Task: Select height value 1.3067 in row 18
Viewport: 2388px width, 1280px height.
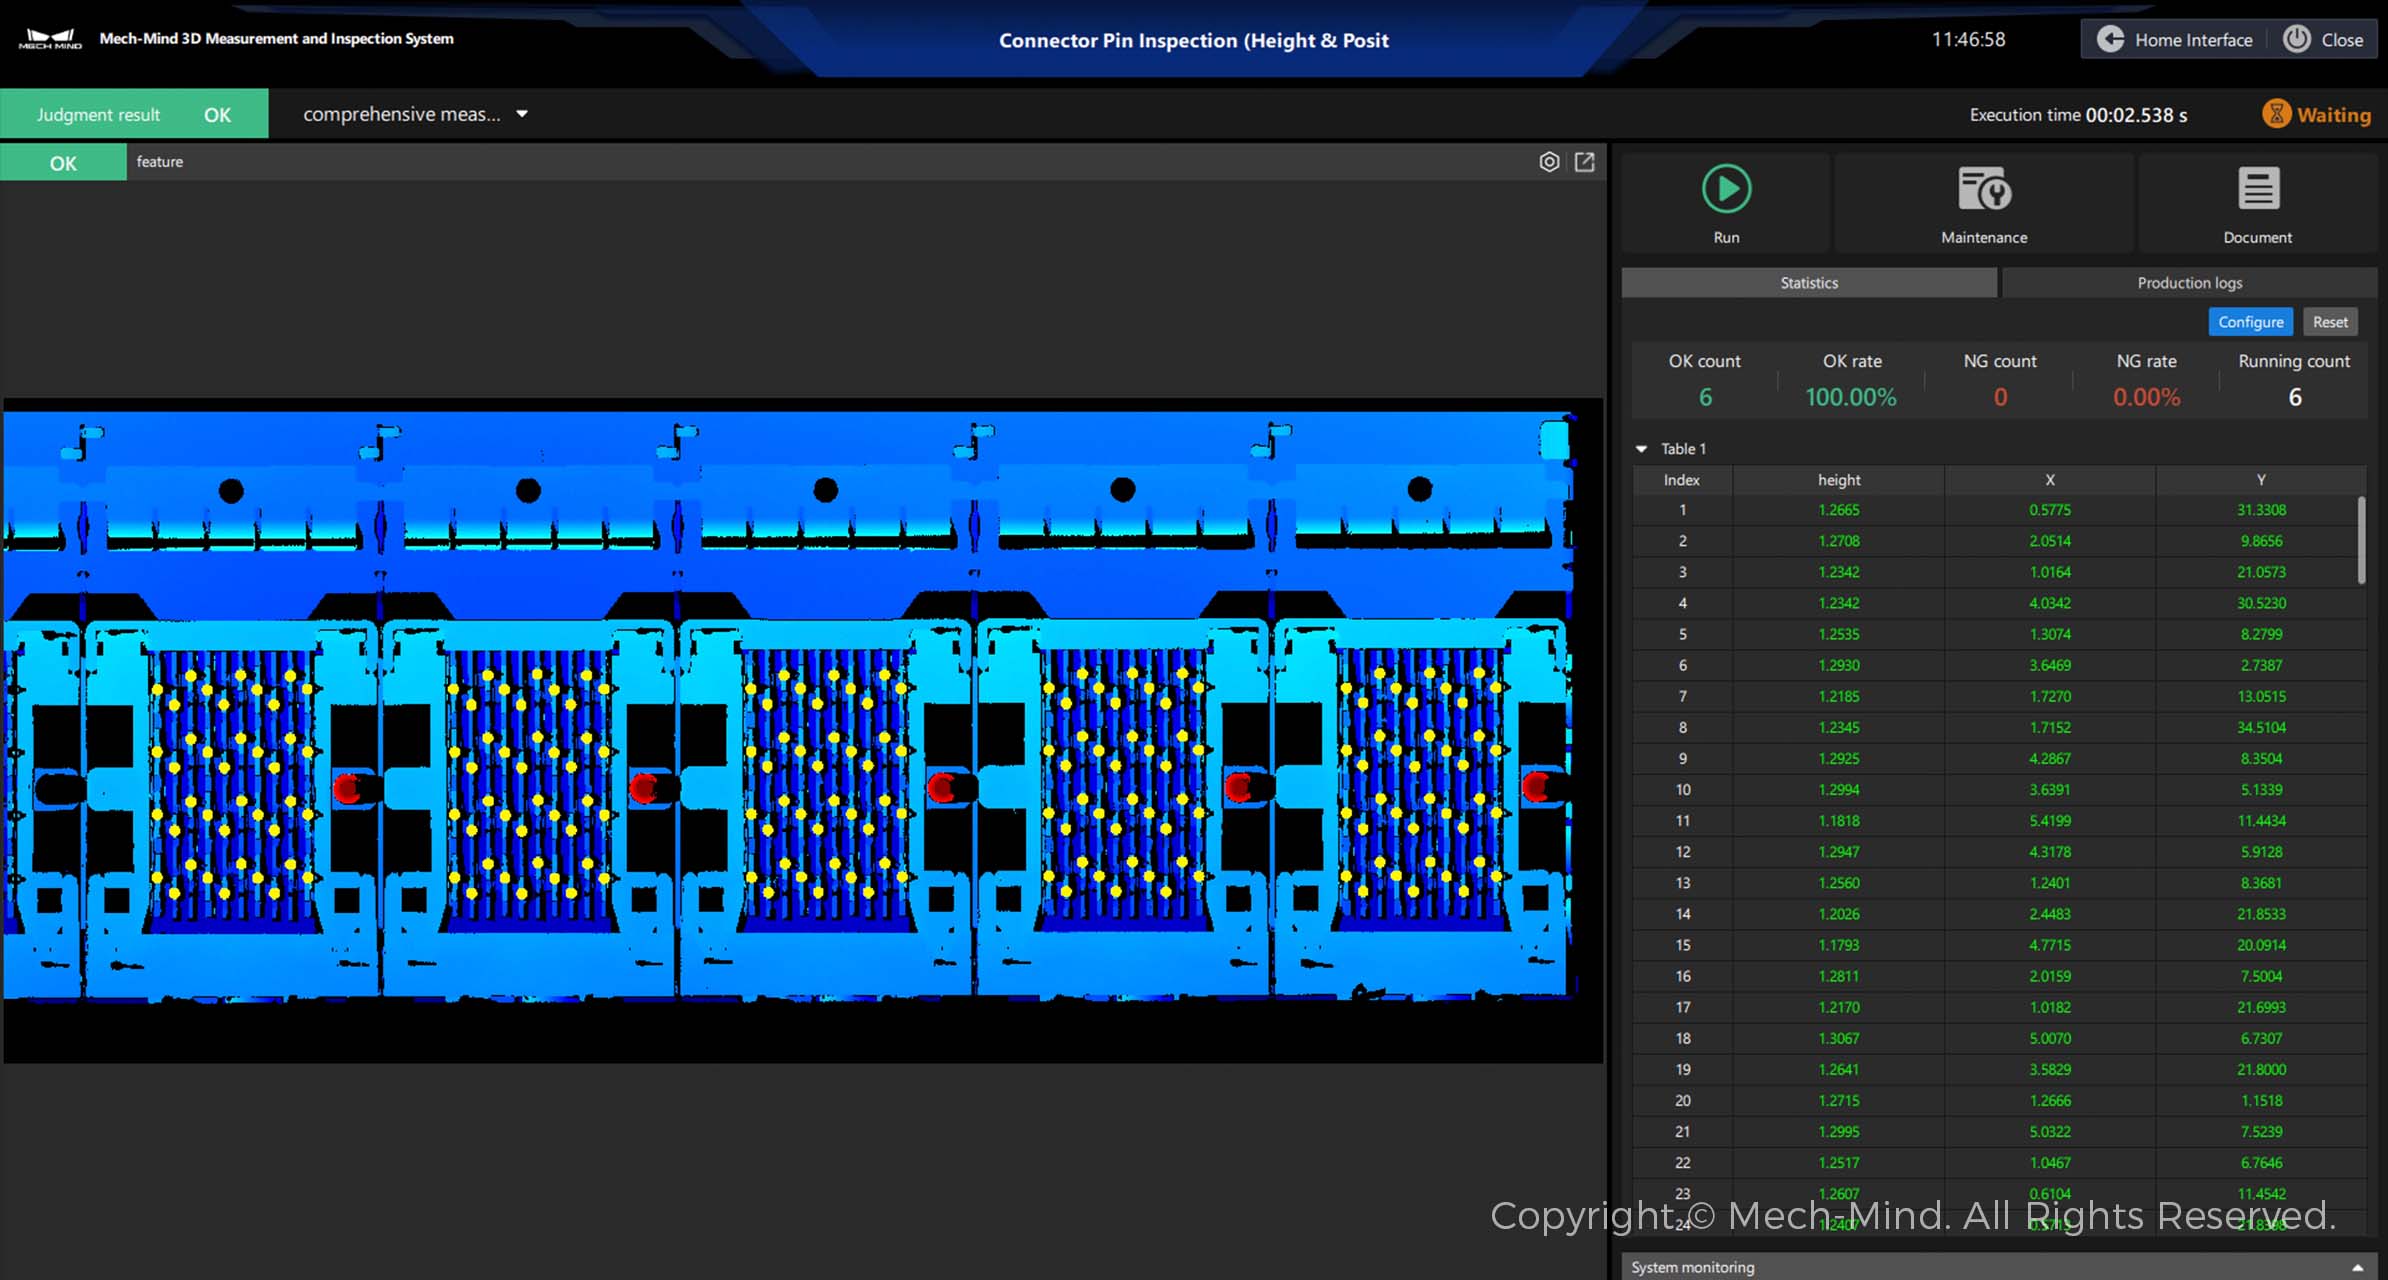Action: point(1839,1038)
